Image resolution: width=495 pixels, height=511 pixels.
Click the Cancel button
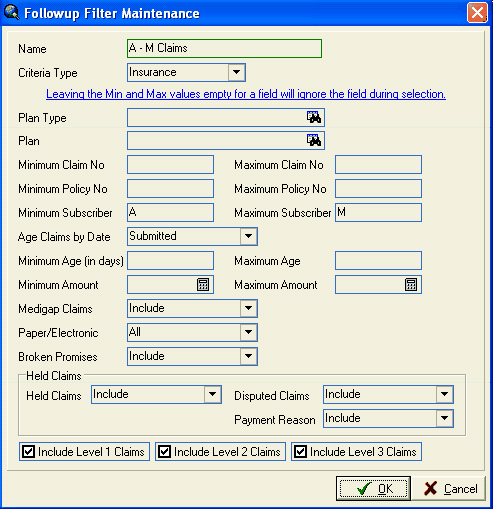(450, 488)
